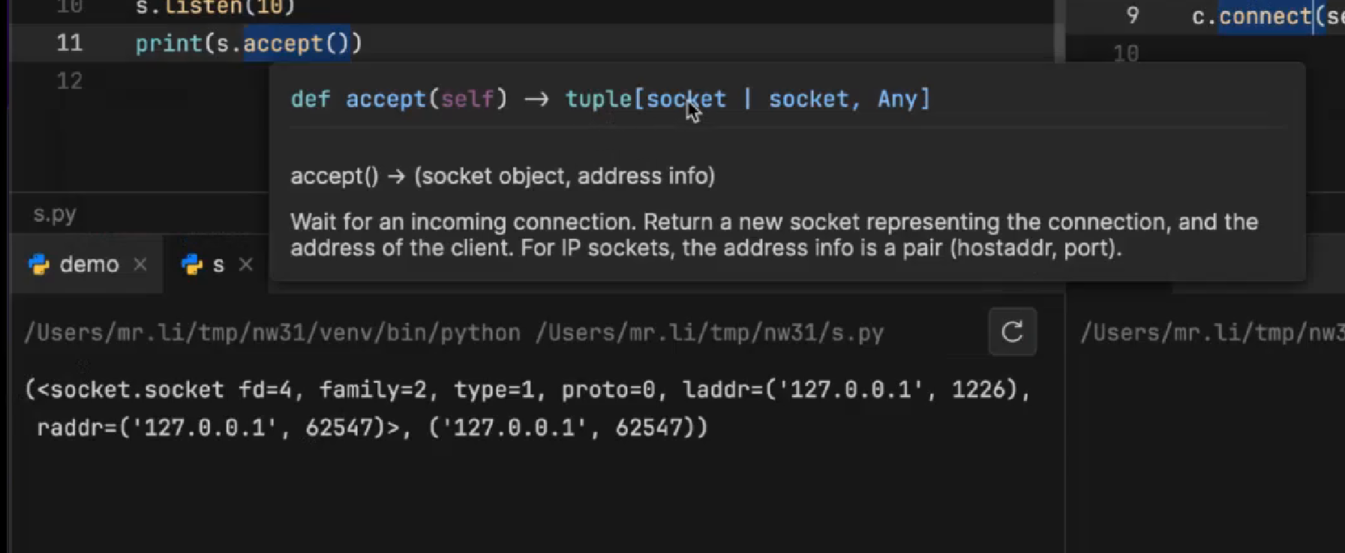Close the s run tab
Viewport: 1345px width, 553px height.
(245, 265)
